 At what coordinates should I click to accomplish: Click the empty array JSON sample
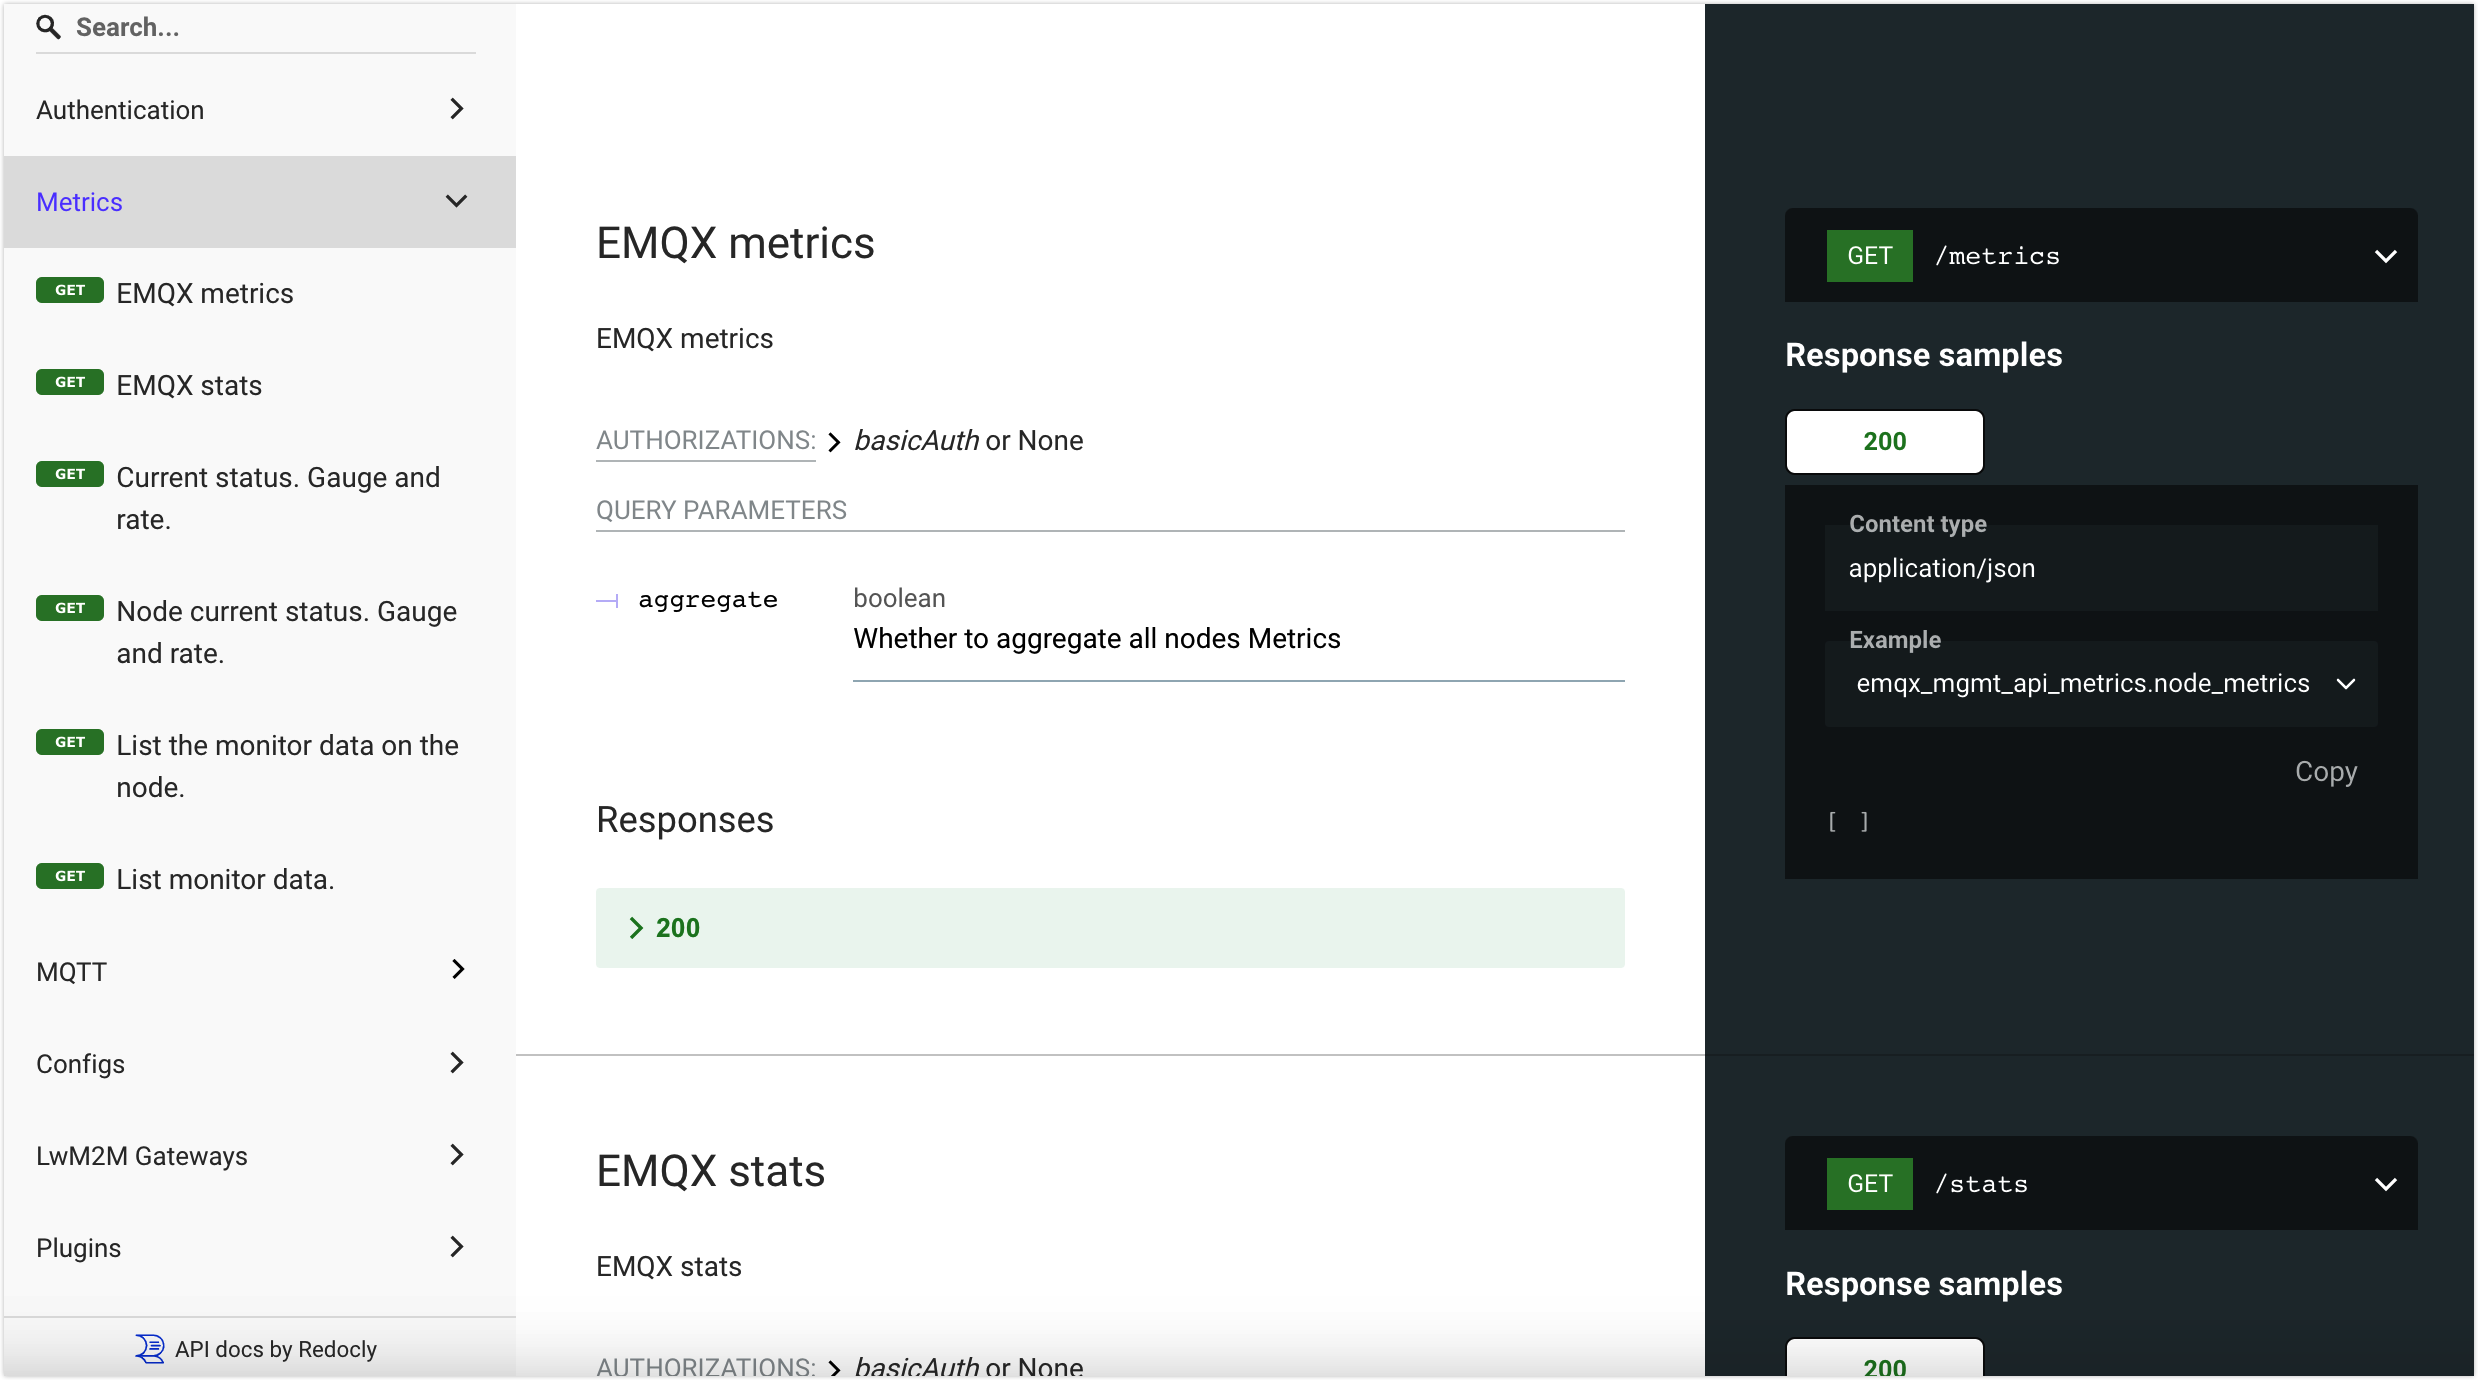pos(1848,821)
